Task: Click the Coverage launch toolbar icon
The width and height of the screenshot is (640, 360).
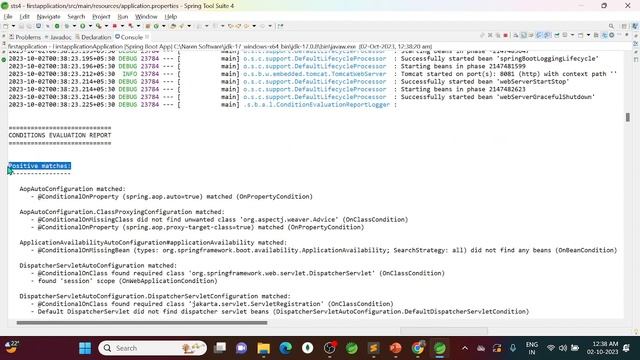Action: coord(98,26)
